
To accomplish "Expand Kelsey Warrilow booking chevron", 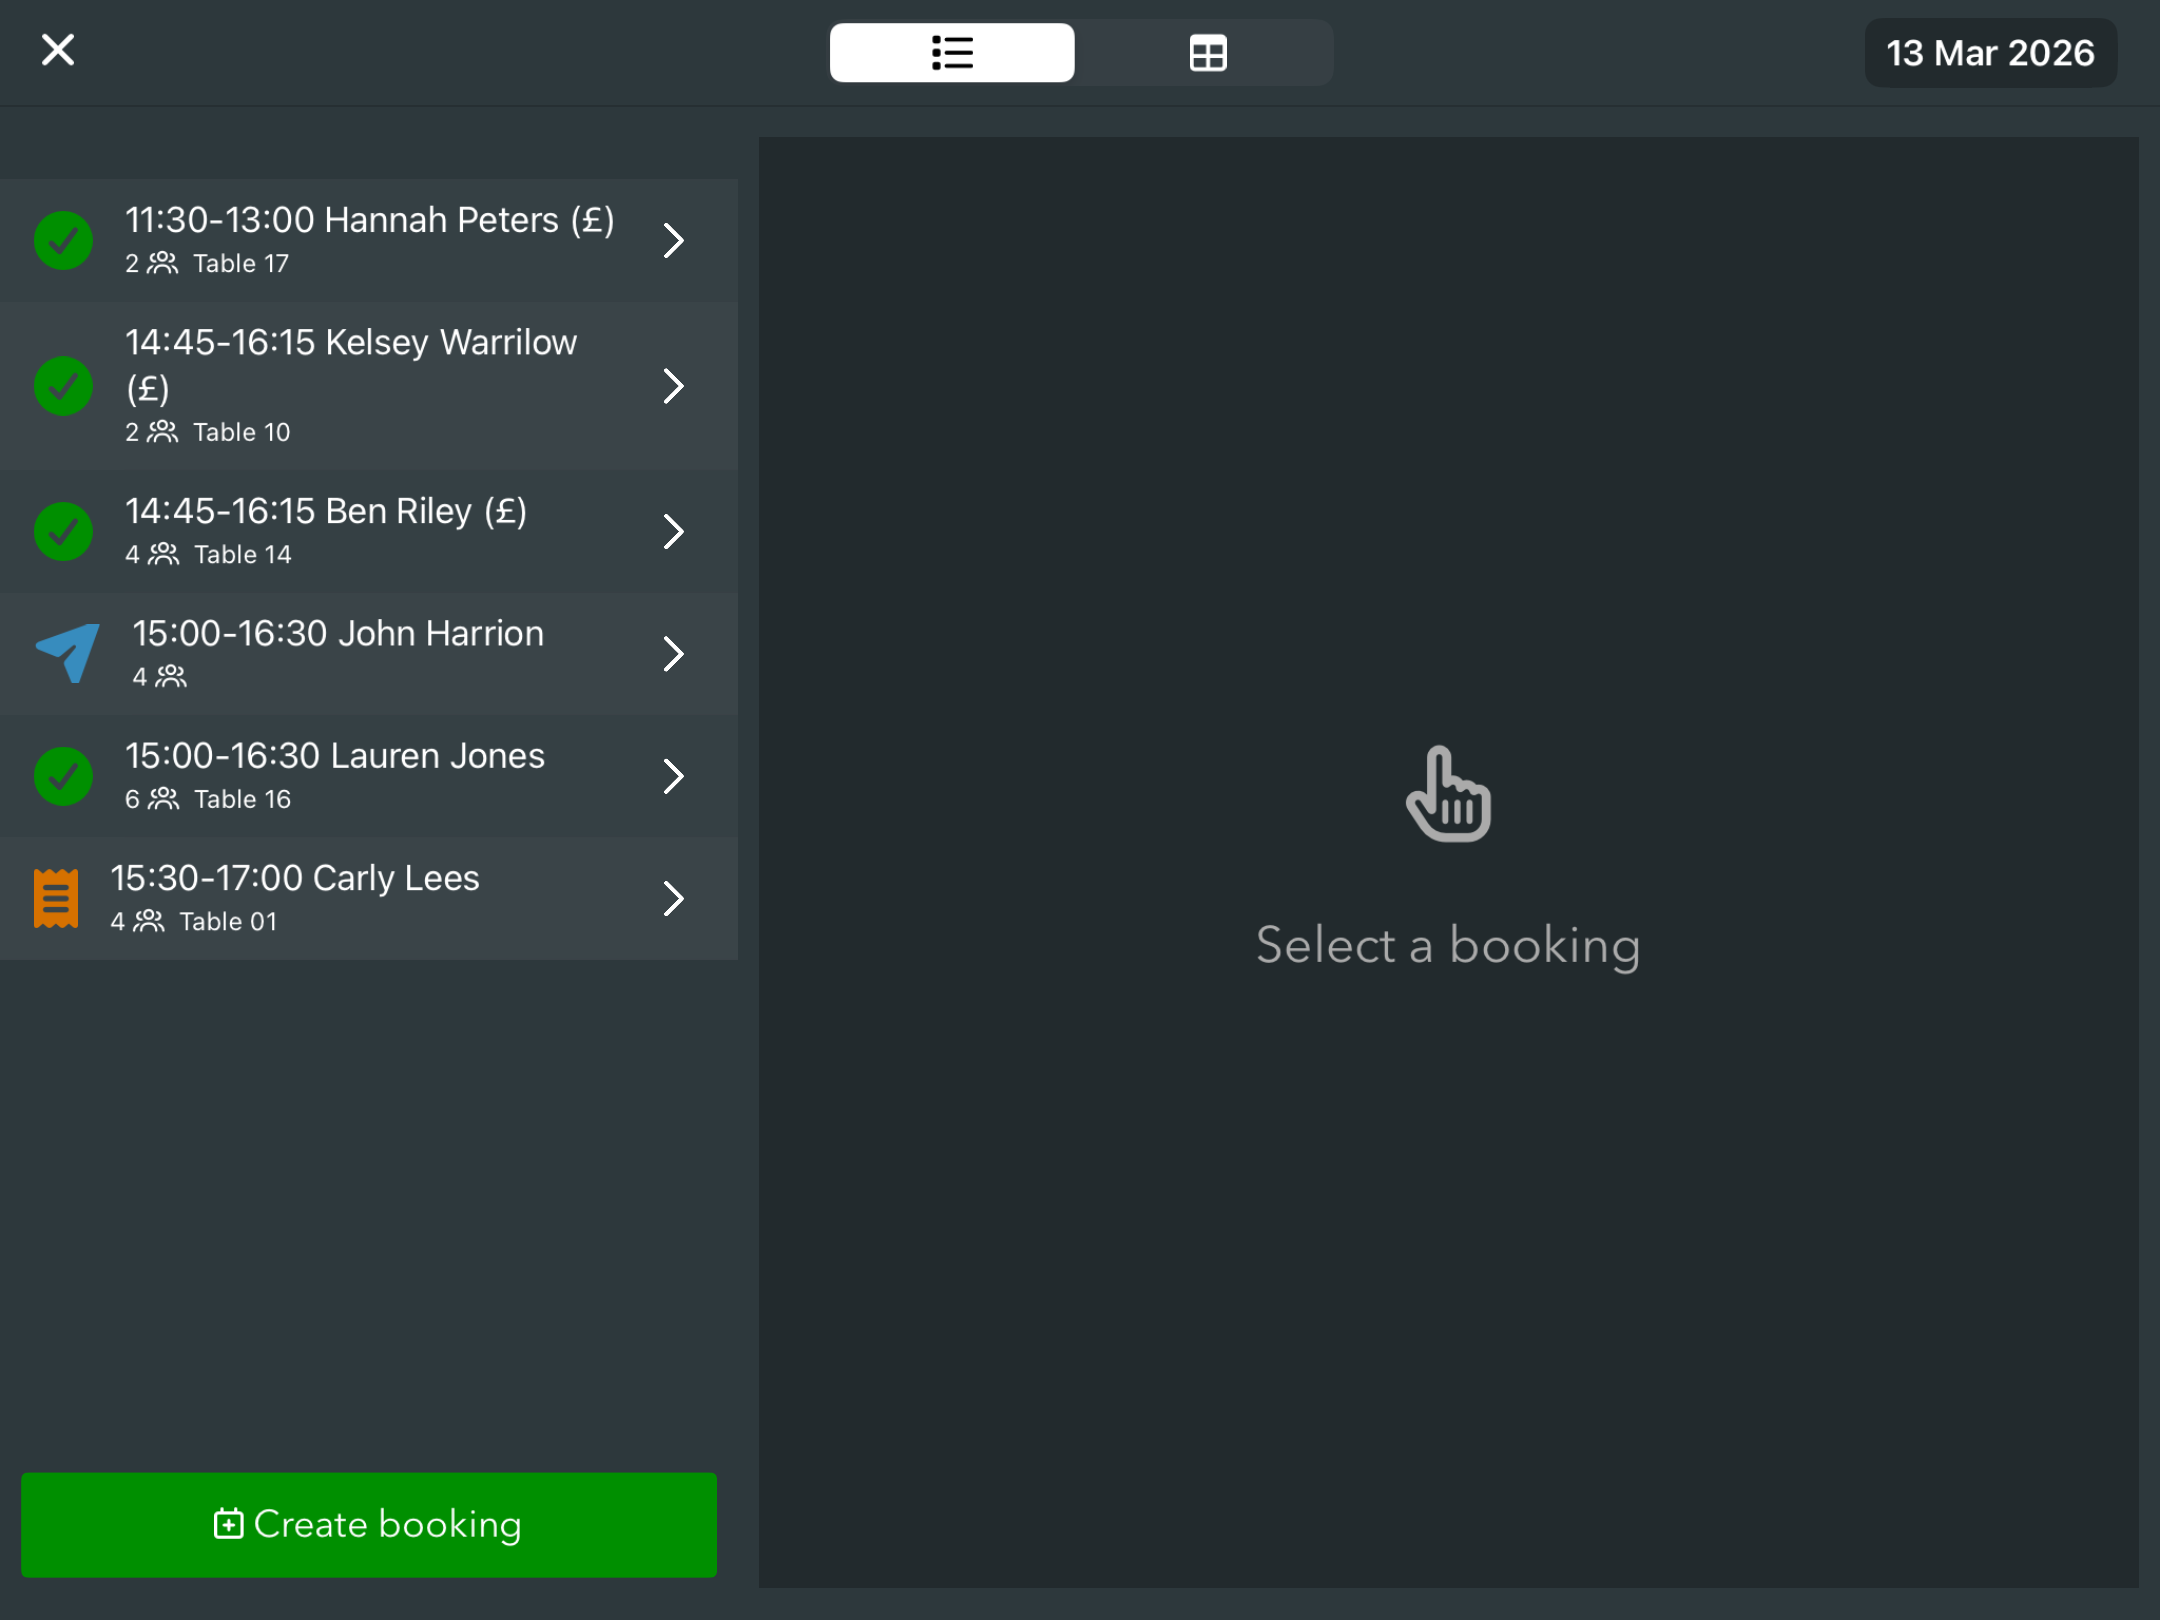I will click(x=674, y=386).
